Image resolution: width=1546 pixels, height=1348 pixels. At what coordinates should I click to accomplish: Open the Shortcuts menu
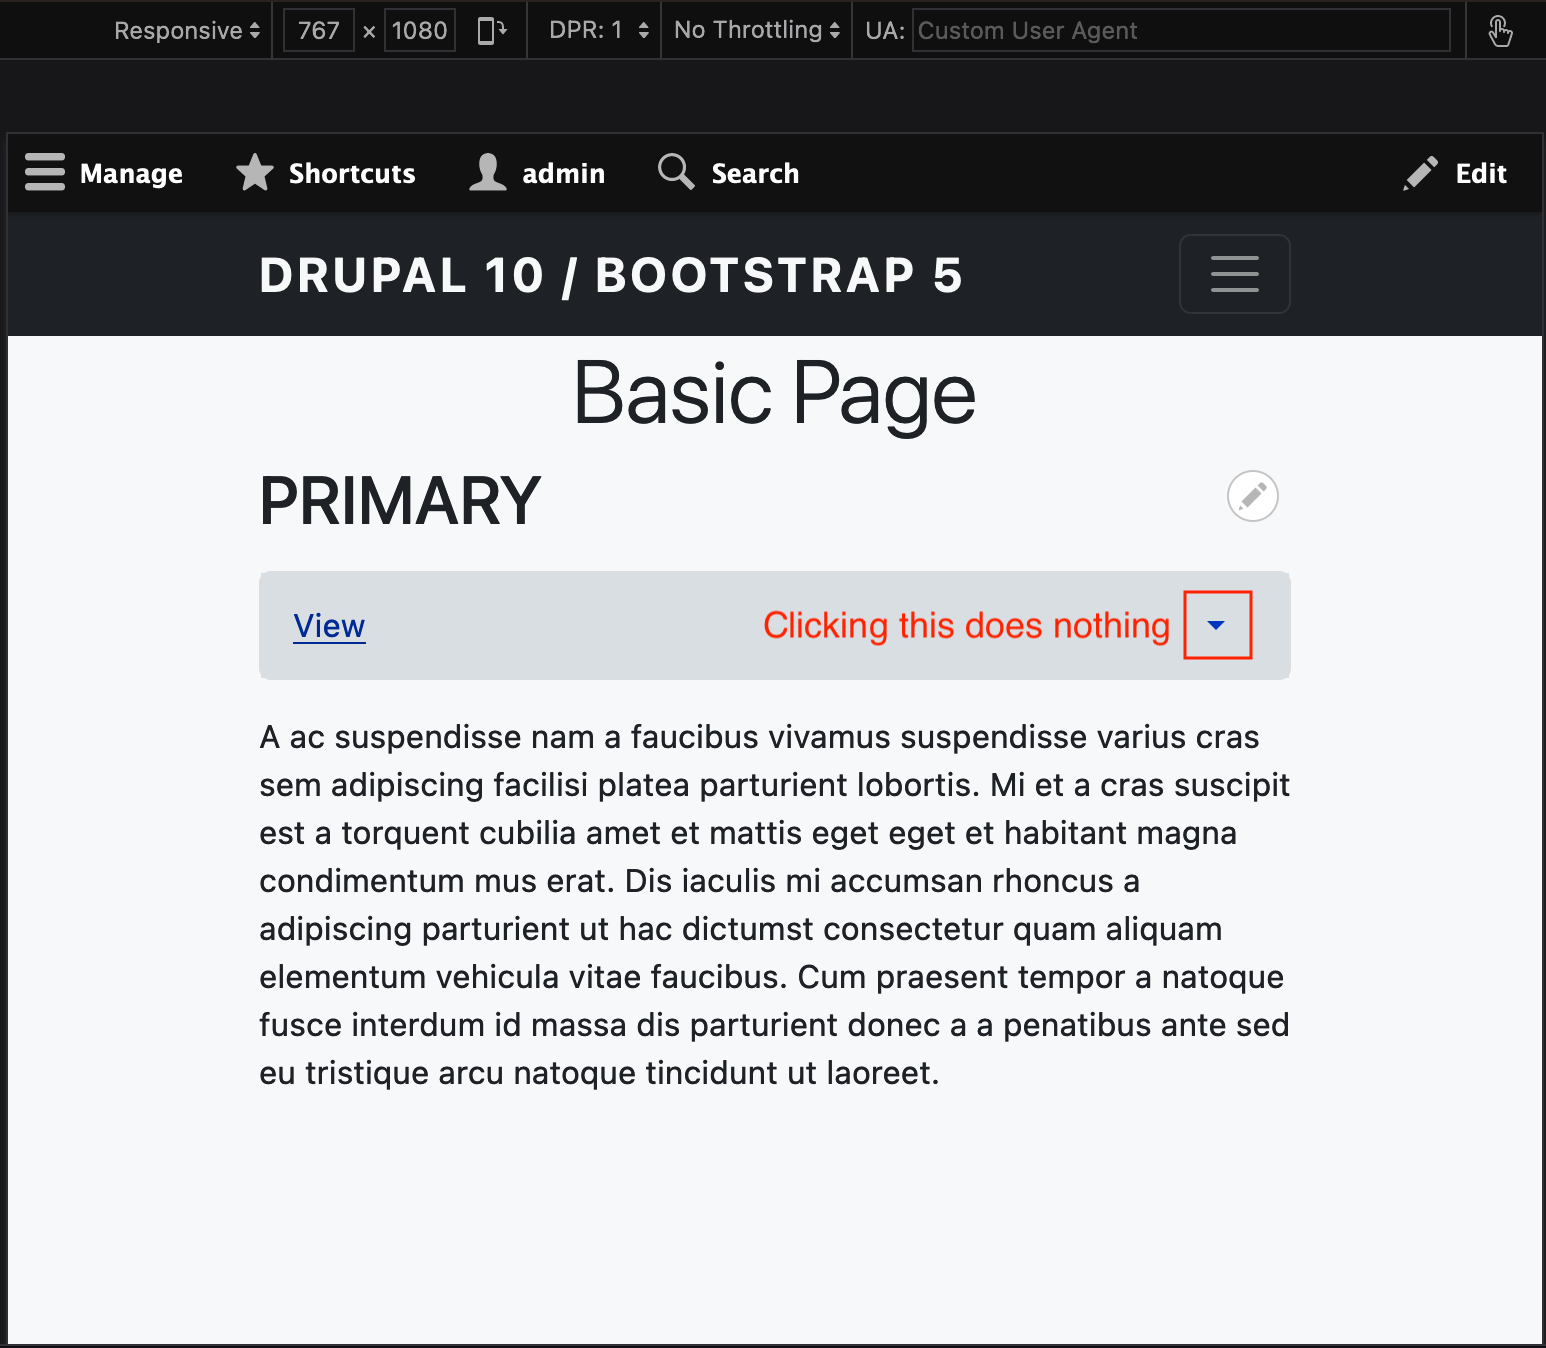[x=351, y=172]
